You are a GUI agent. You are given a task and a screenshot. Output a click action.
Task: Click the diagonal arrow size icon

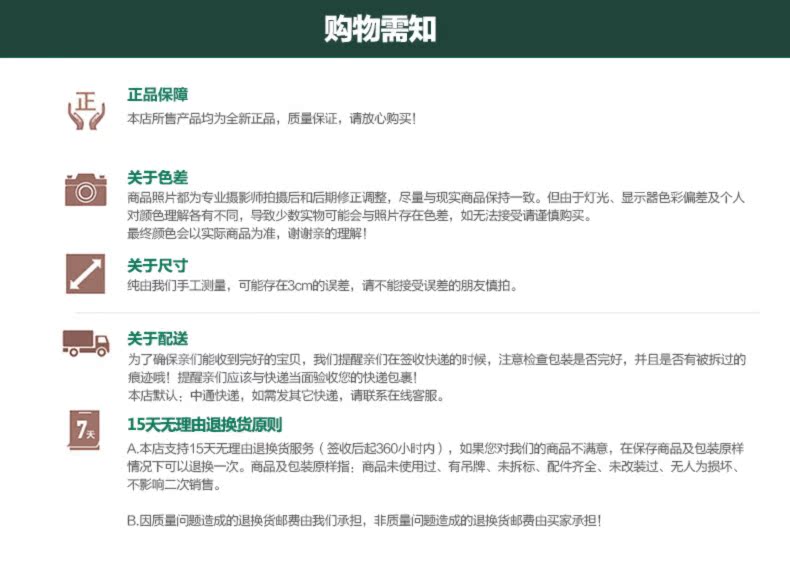(x=86, y=274)
